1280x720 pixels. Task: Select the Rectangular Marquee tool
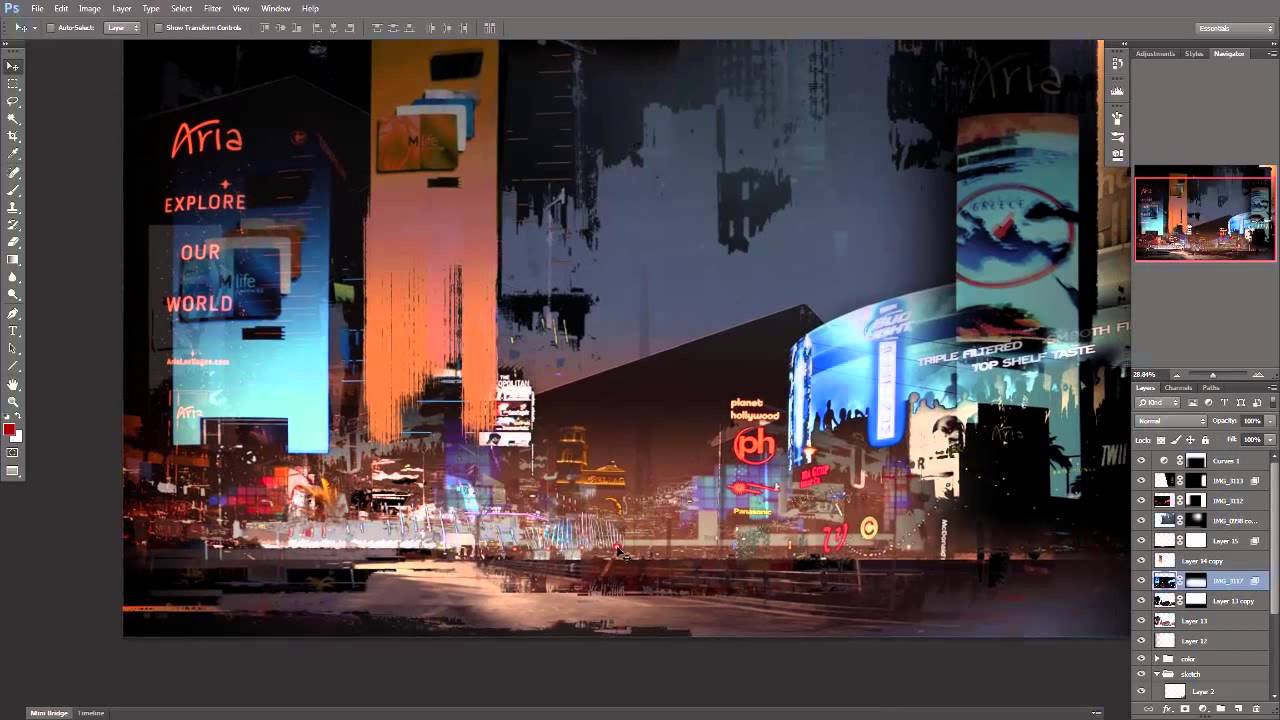[x=13, y=84]
